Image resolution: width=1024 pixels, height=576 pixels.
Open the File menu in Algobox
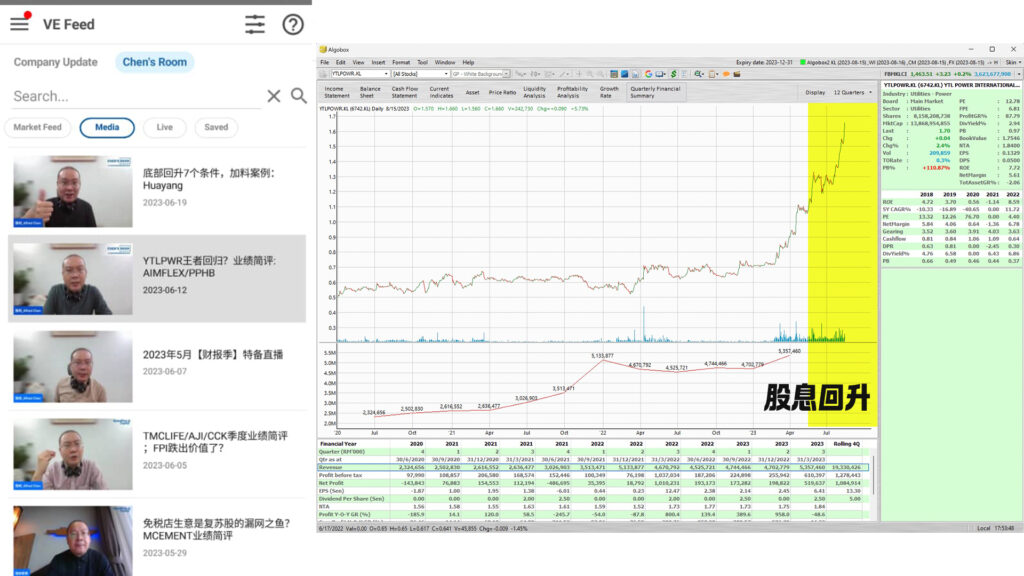[x=325, y=63]
